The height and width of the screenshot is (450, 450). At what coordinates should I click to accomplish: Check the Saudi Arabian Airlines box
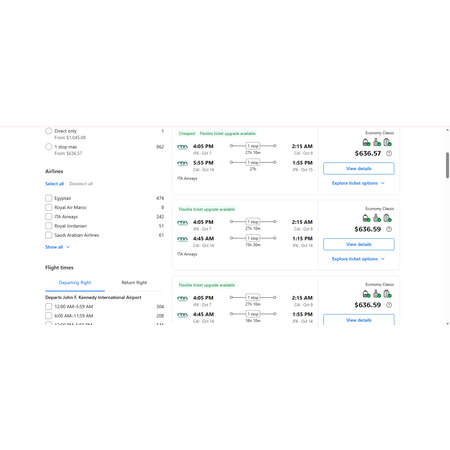point(49,235)
